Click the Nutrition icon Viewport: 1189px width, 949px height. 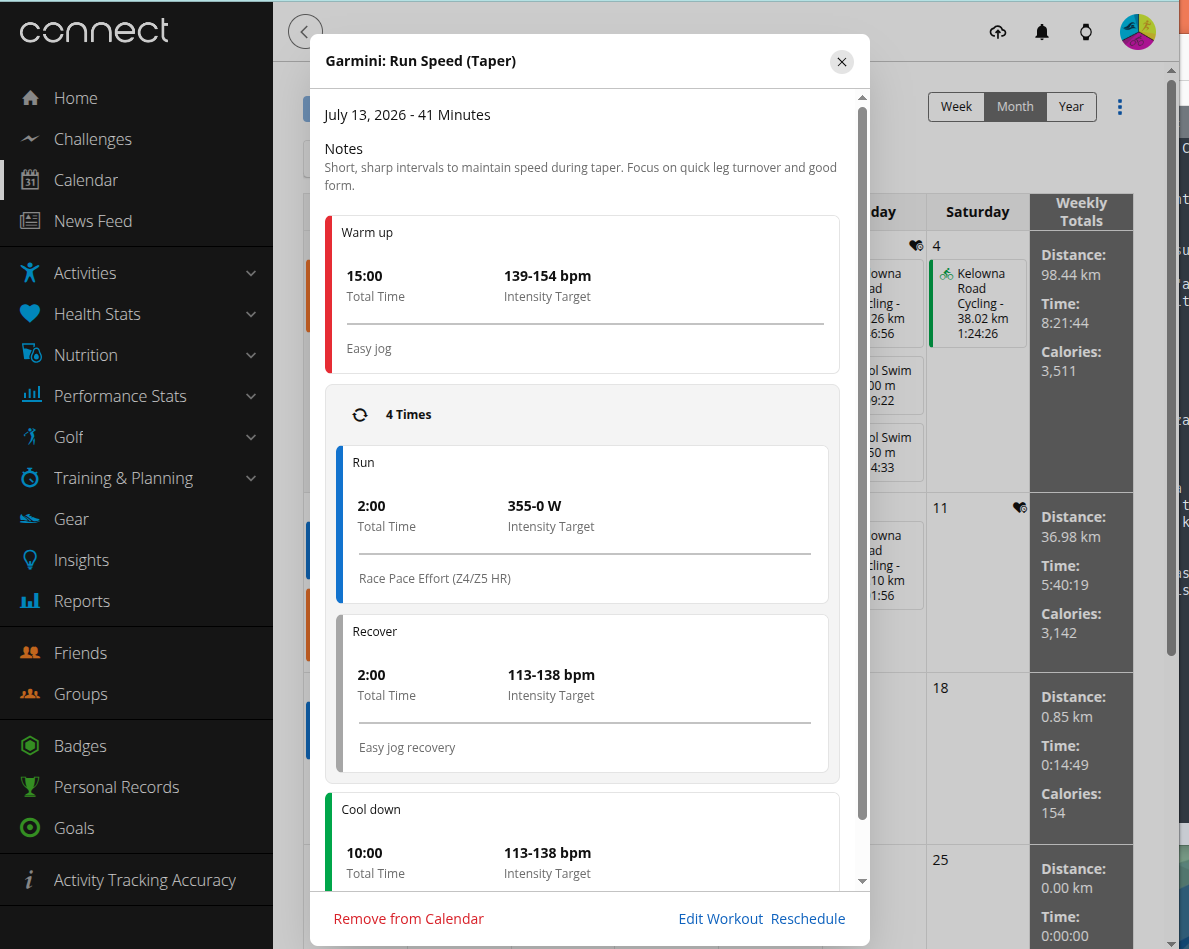click(30, 355)
